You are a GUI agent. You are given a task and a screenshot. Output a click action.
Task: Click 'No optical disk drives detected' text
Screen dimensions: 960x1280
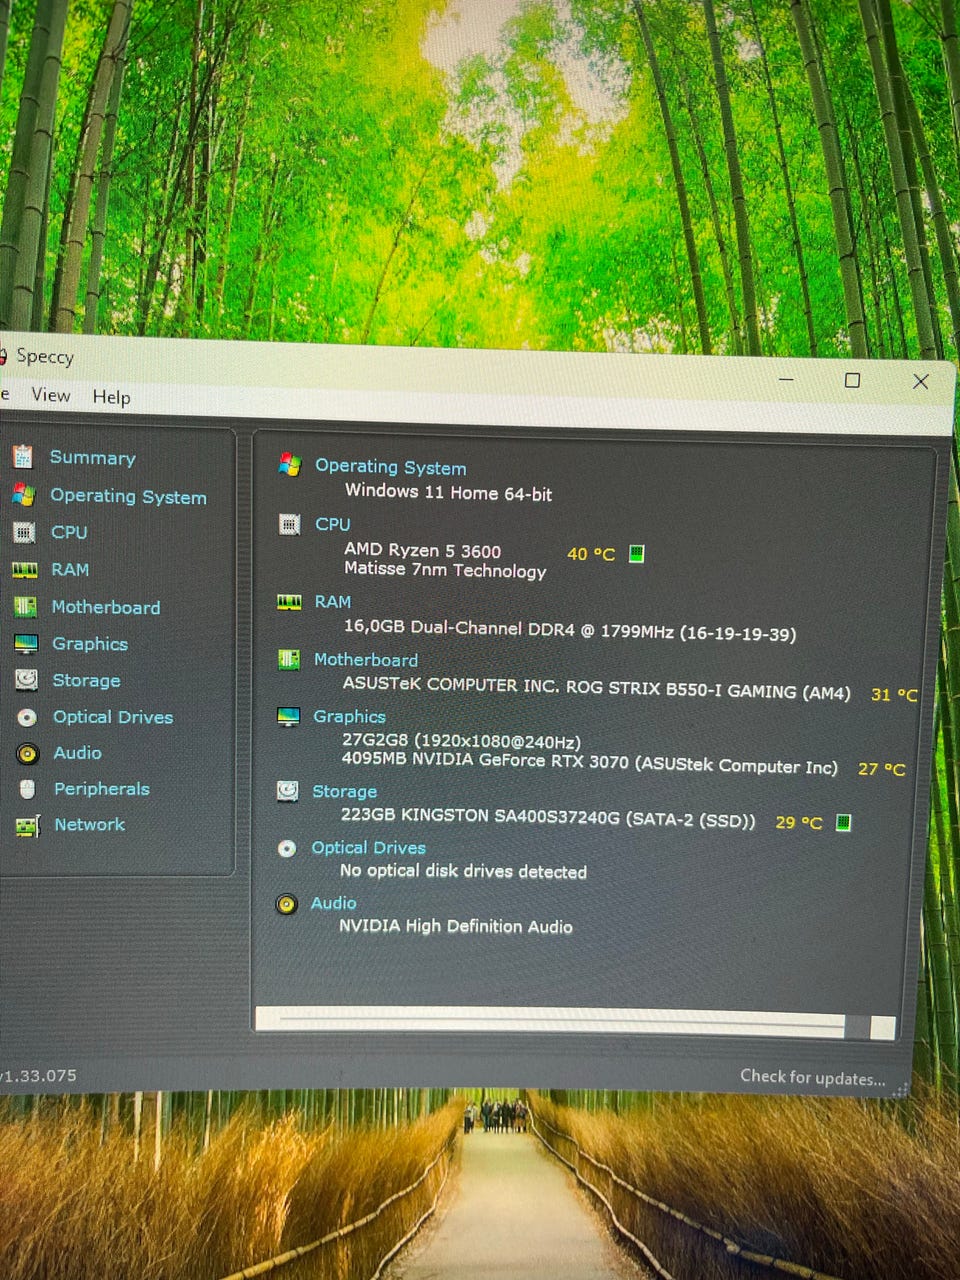point(463,871)
